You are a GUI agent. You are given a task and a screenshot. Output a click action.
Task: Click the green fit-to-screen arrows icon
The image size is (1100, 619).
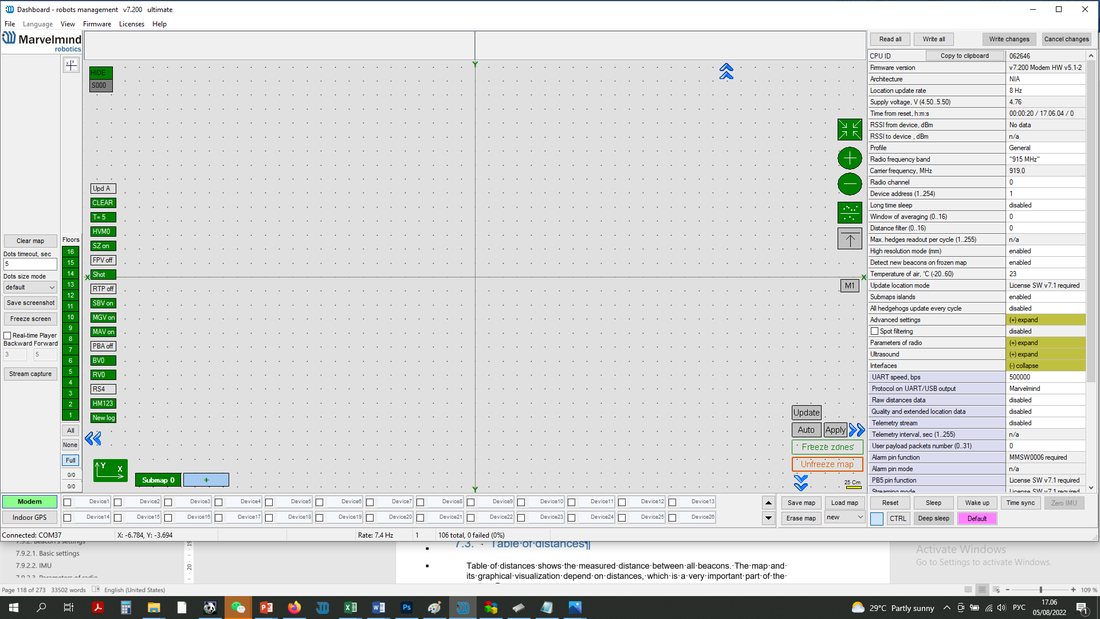click(850, 129)
